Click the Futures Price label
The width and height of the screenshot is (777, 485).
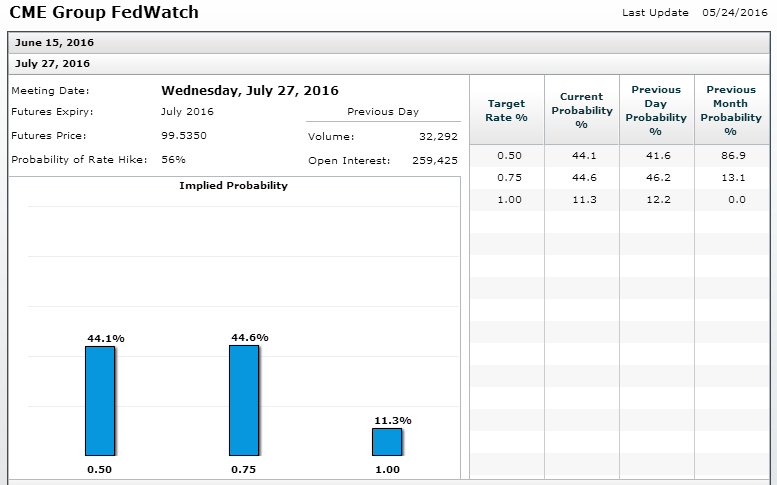[x=49, y=136]
